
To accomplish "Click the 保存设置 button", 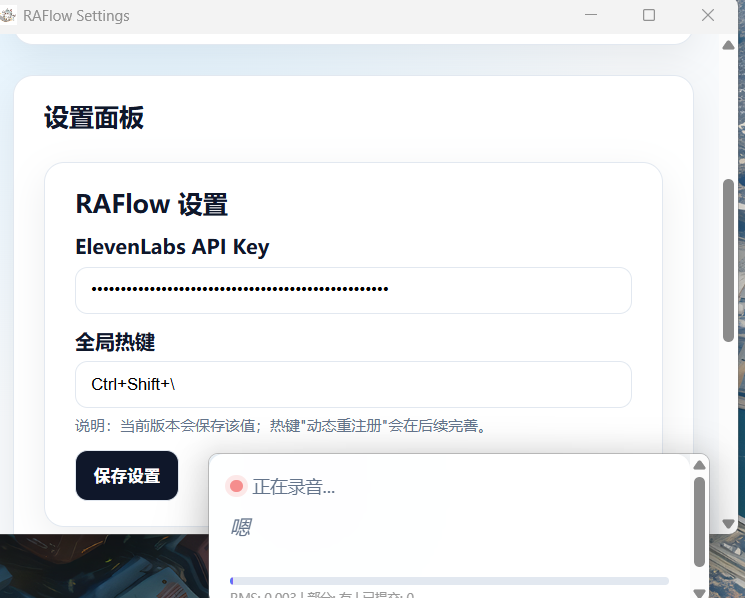I will tap(127, 475).
